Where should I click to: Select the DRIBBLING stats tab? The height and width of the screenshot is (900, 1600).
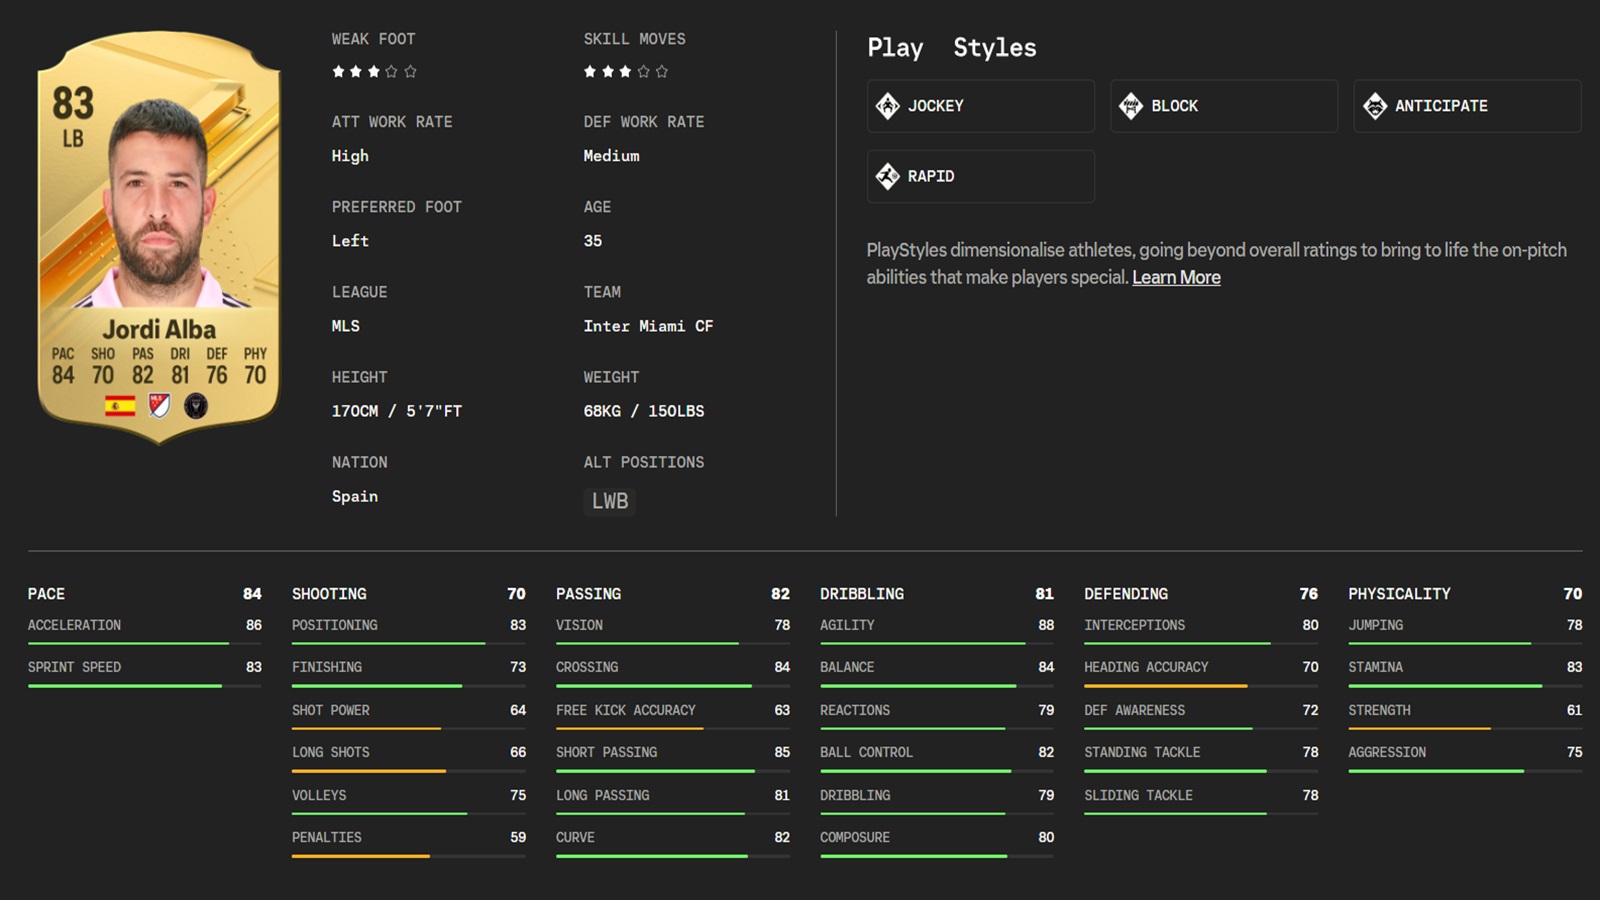[864, 593]
